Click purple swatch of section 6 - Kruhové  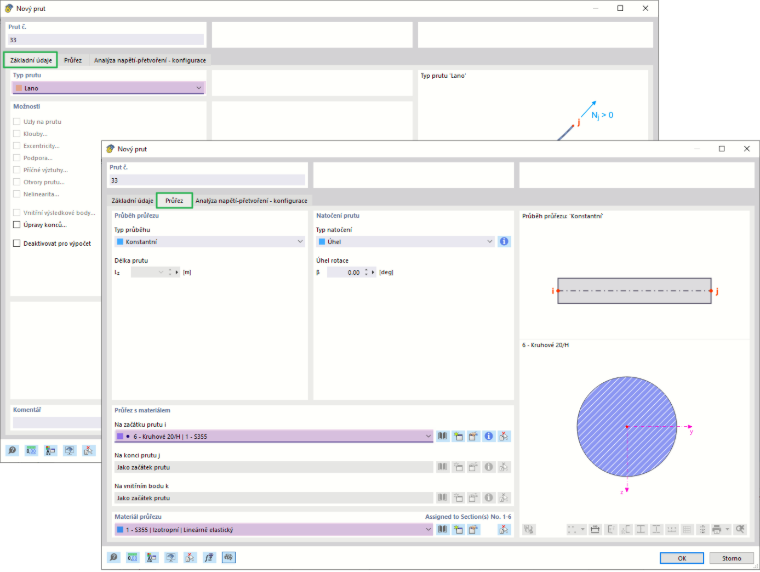point(120,436)
